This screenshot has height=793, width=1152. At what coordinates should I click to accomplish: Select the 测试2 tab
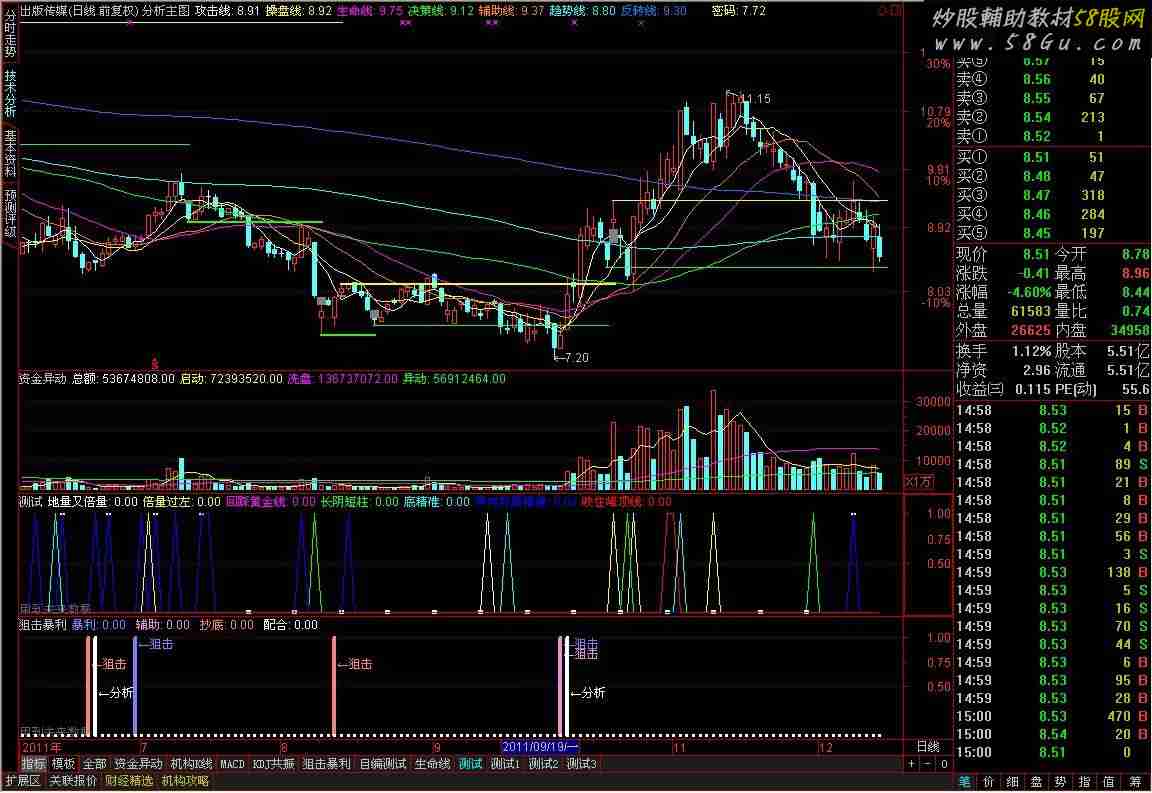(x=544, y=764)
